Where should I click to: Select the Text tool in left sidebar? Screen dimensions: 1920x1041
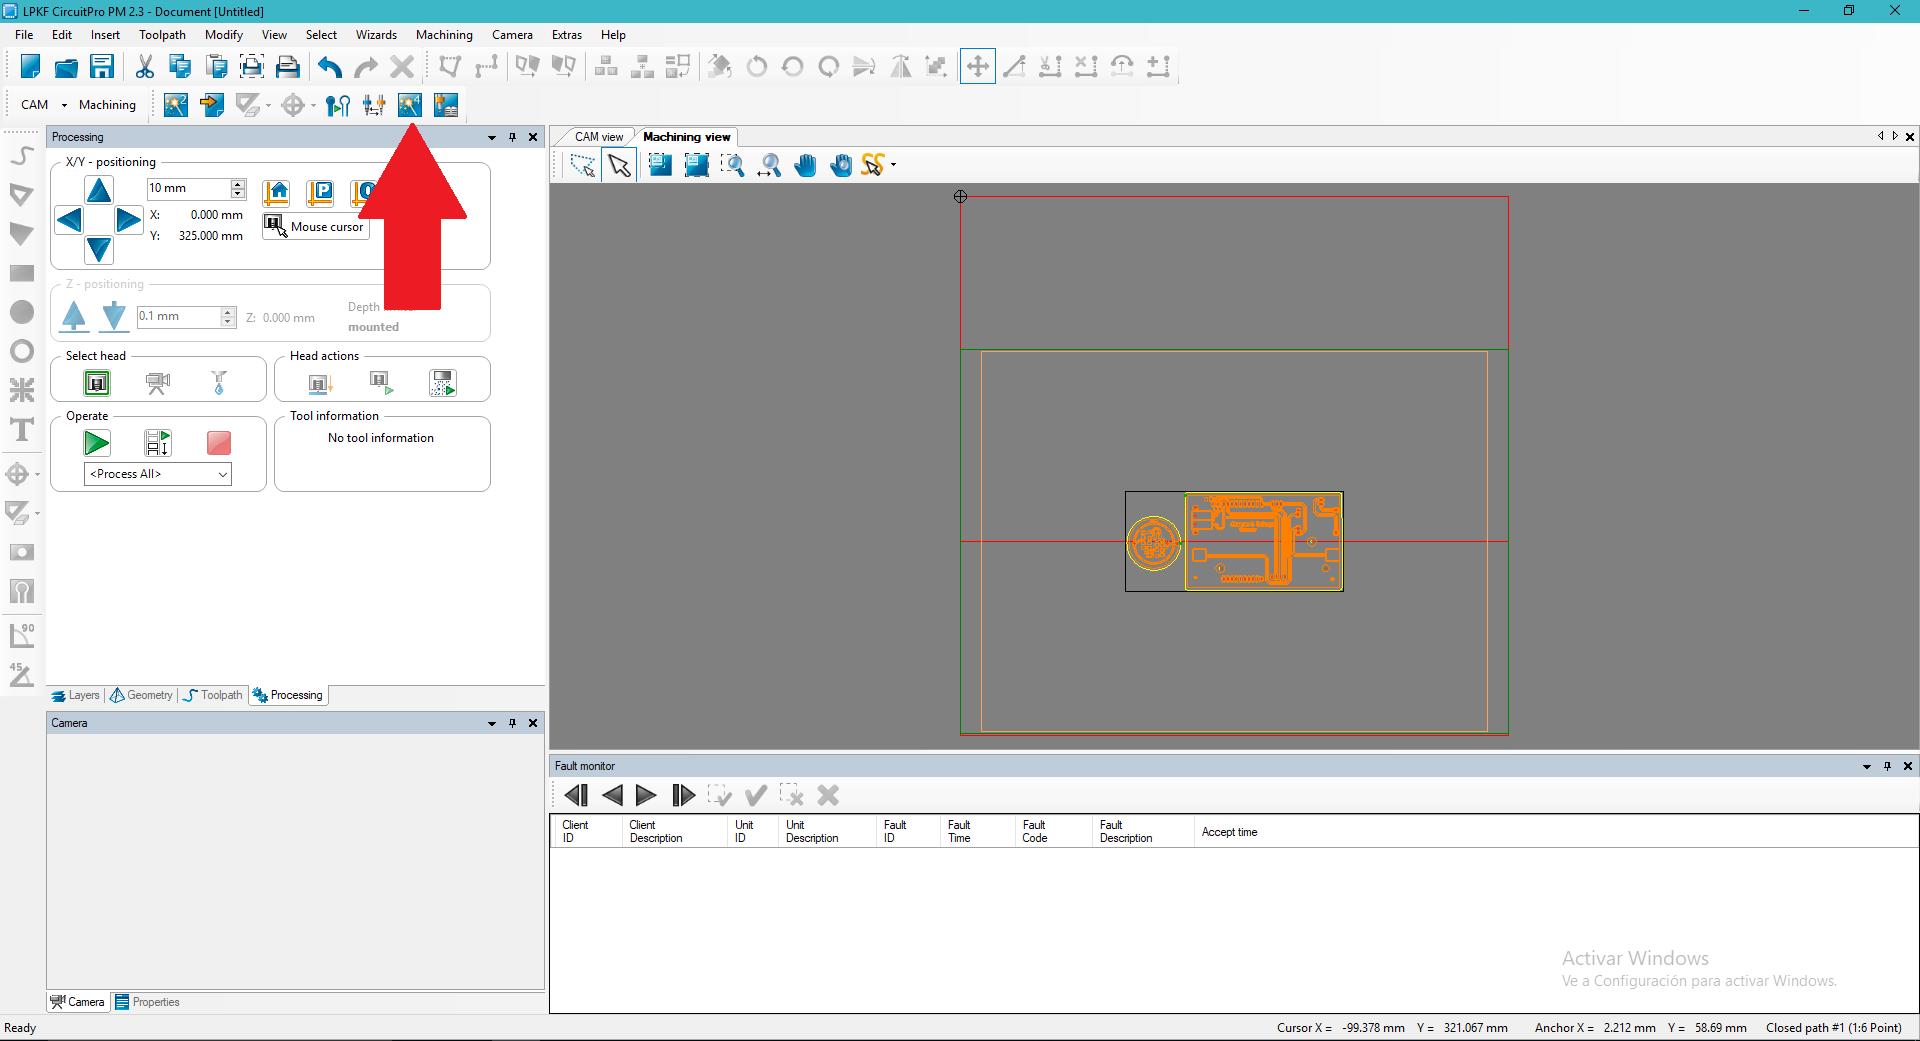click(x=21, y=430)
